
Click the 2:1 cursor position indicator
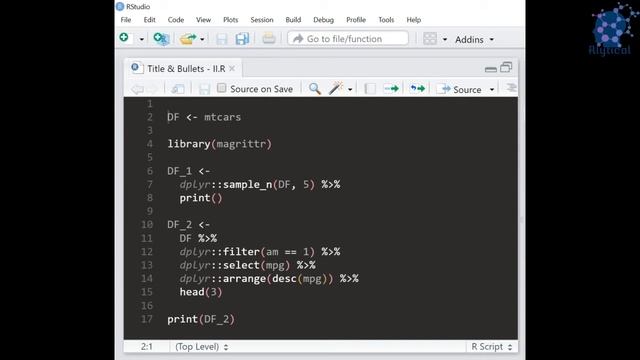147,347
